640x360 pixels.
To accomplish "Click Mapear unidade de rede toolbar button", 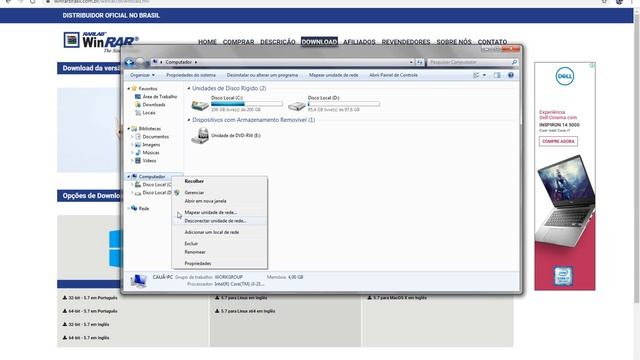I will click(x=333, y=75).
